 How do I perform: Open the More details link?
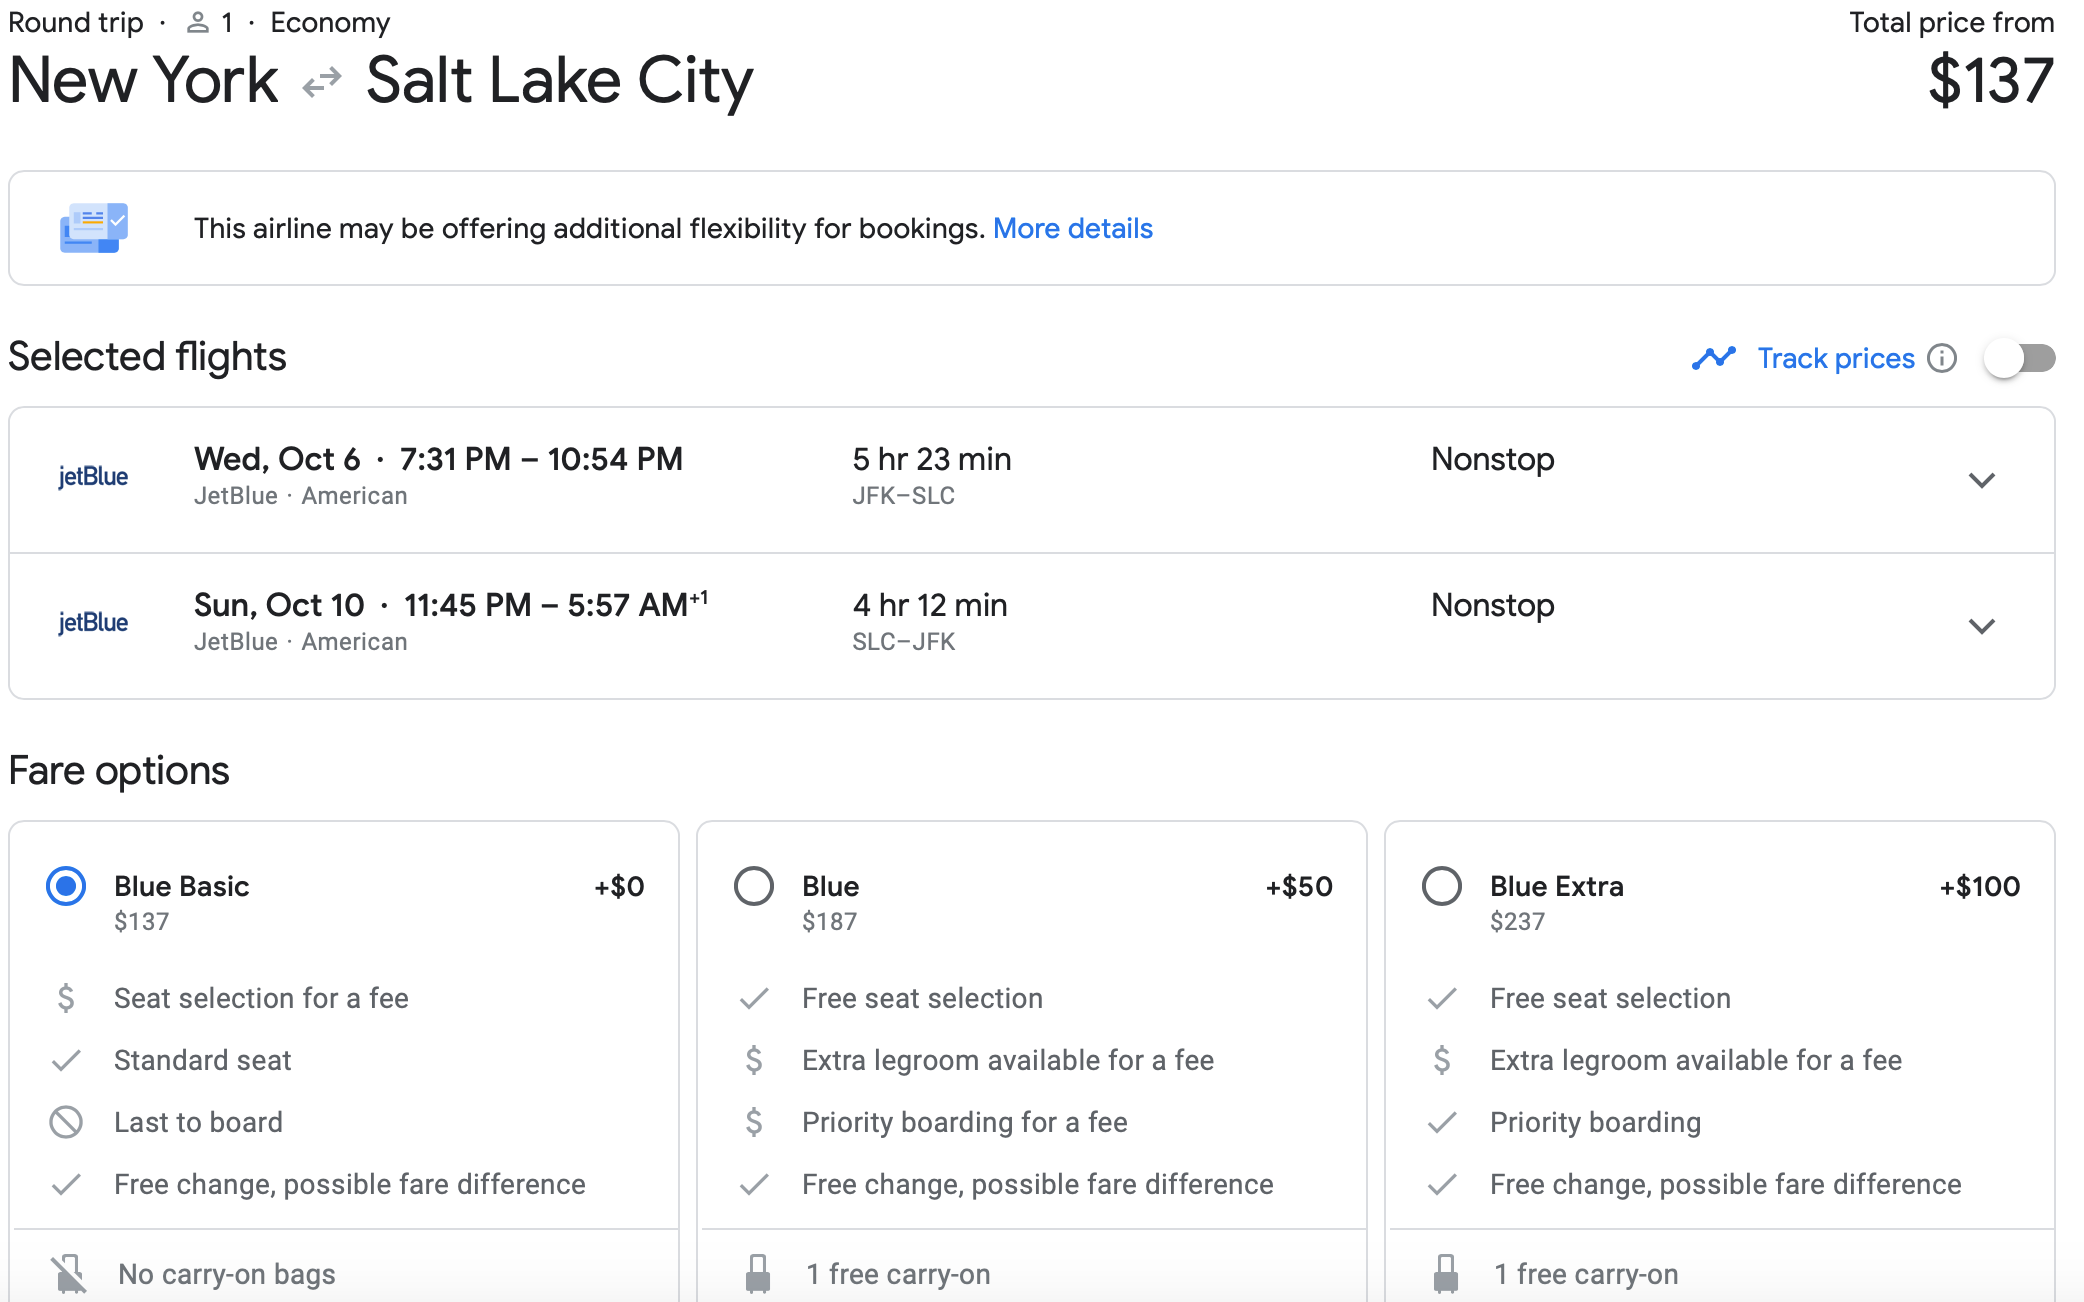(x=1072, y=228)
